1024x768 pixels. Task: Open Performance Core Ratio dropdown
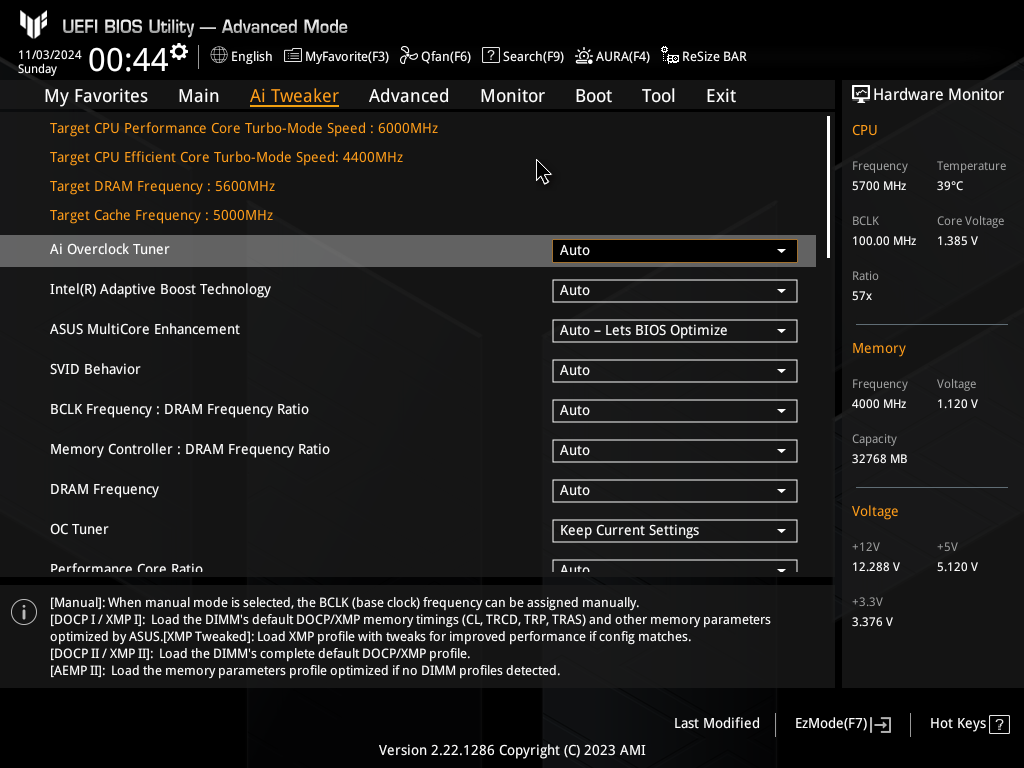[x=675, y=566]
